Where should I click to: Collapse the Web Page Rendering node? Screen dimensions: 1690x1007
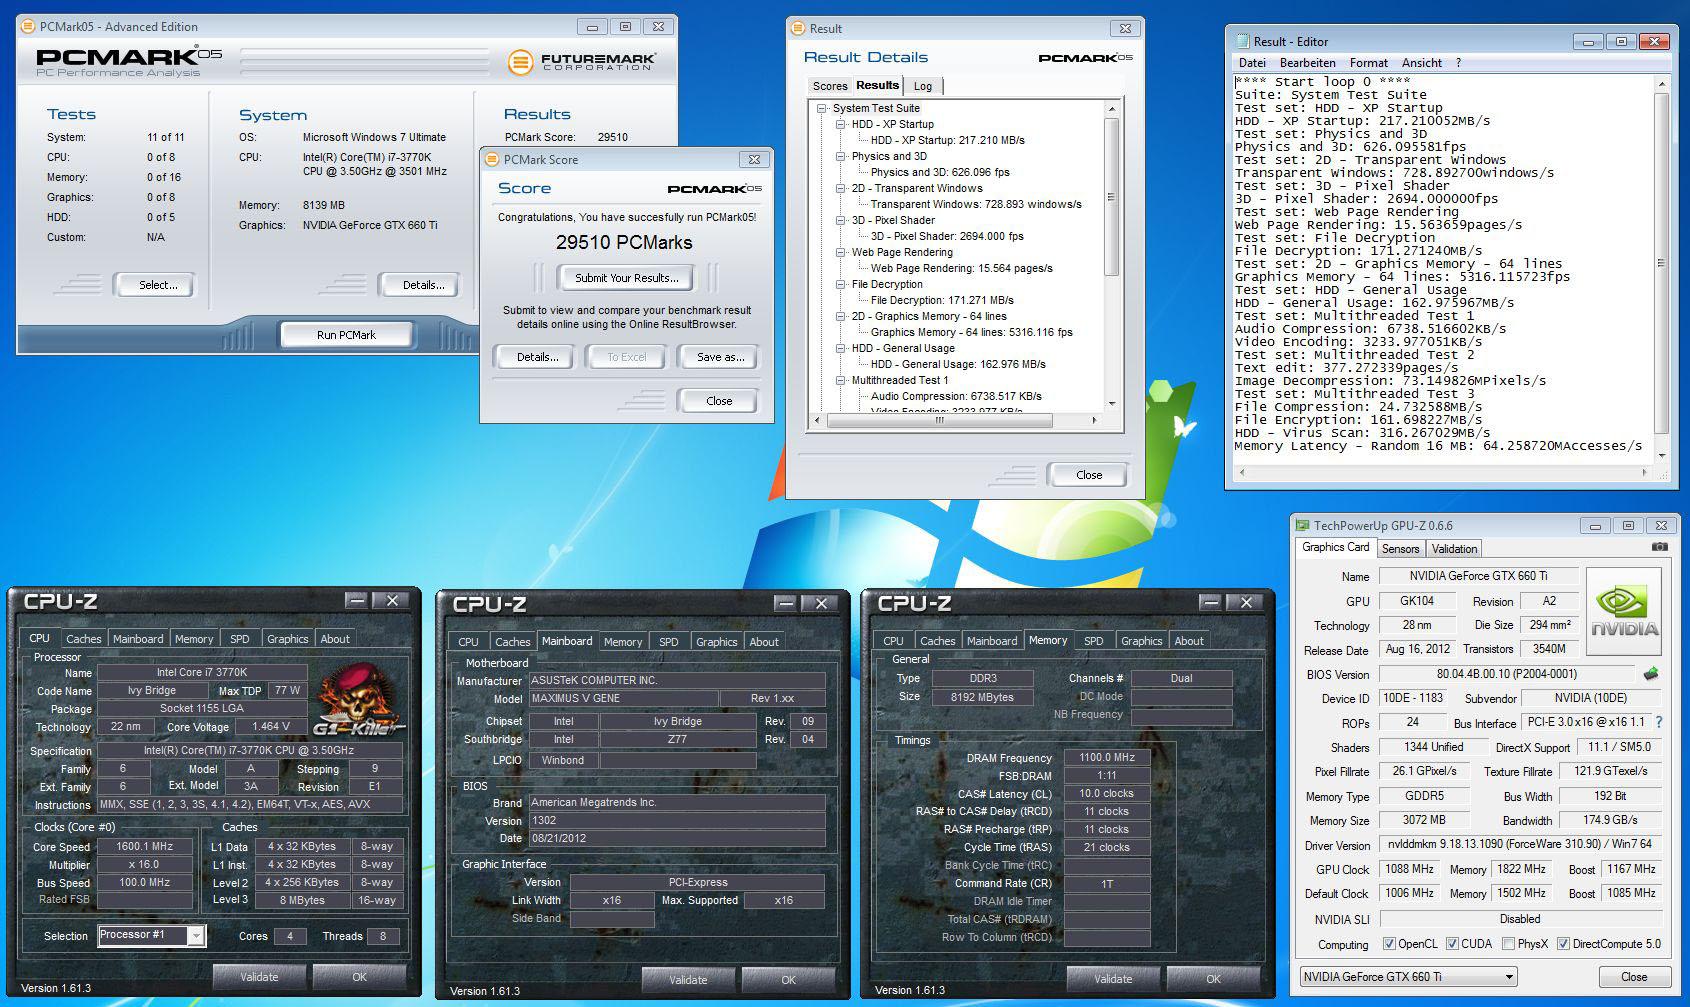point(841,252)
